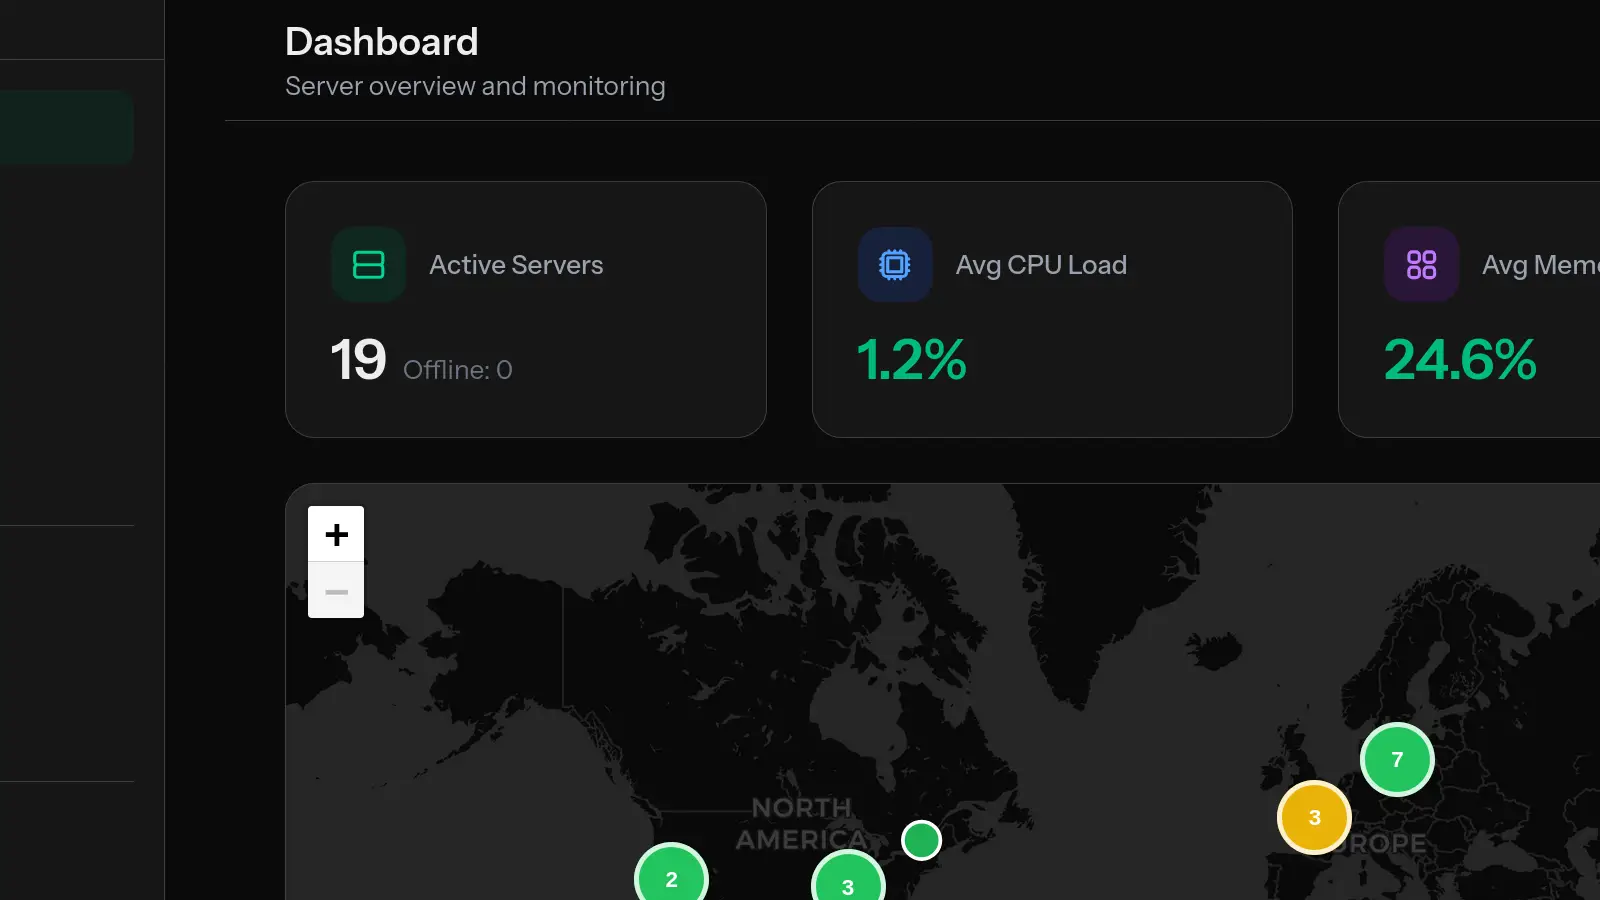The width and height of the screenshot is (1600, 900).
Task: Select the highlighted sidebar navigation item
Action: [x=65, y=126]
